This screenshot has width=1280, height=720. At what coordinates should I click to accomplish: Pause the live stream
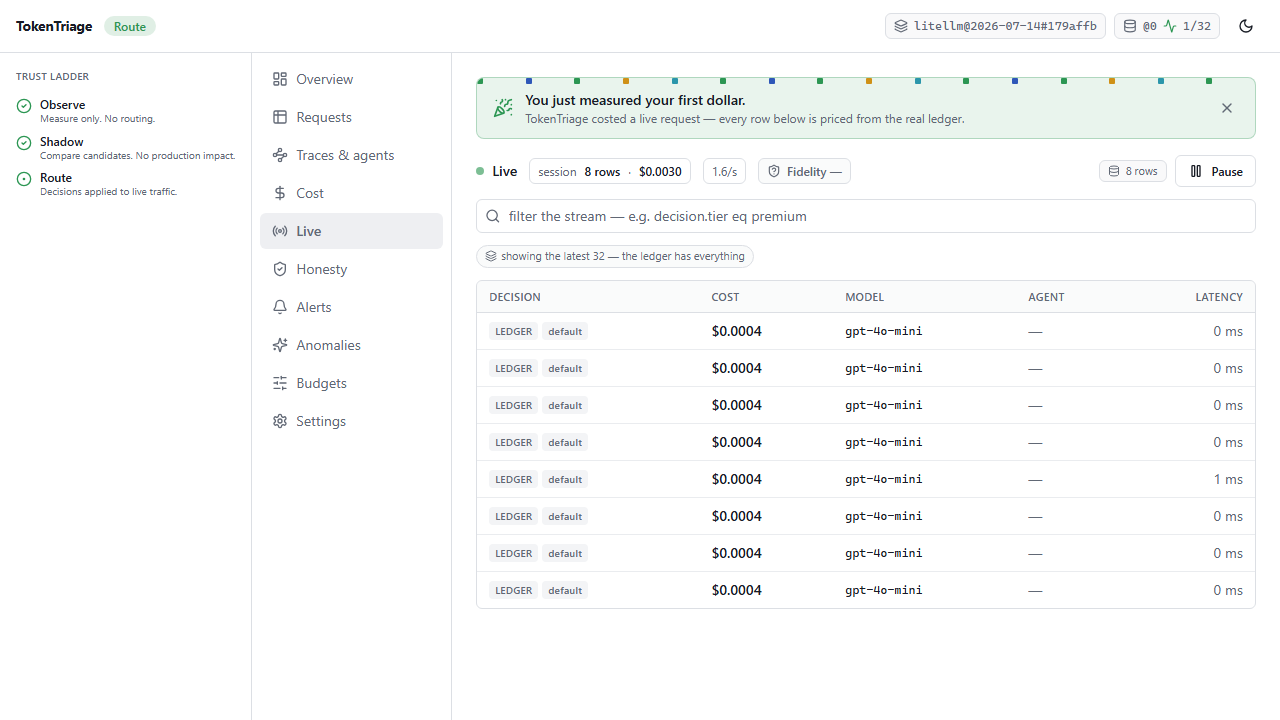point(1215,171)
